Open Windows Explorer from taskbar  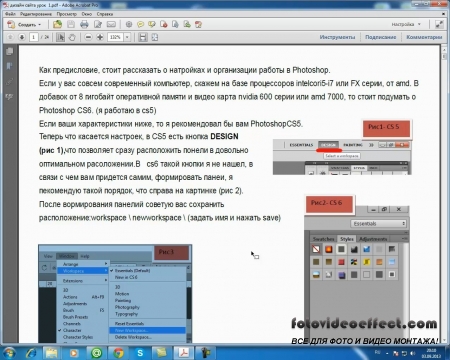point(52,353)
